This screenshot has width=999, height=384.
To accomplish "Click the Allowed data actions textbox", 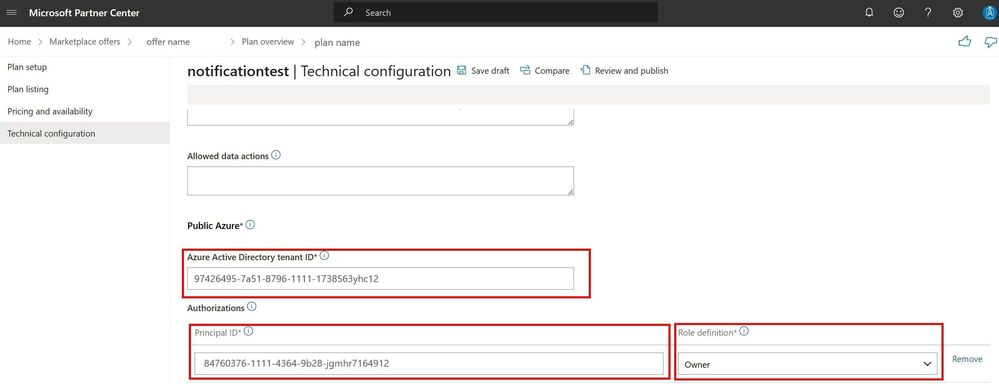I will [x=380, y=181].
